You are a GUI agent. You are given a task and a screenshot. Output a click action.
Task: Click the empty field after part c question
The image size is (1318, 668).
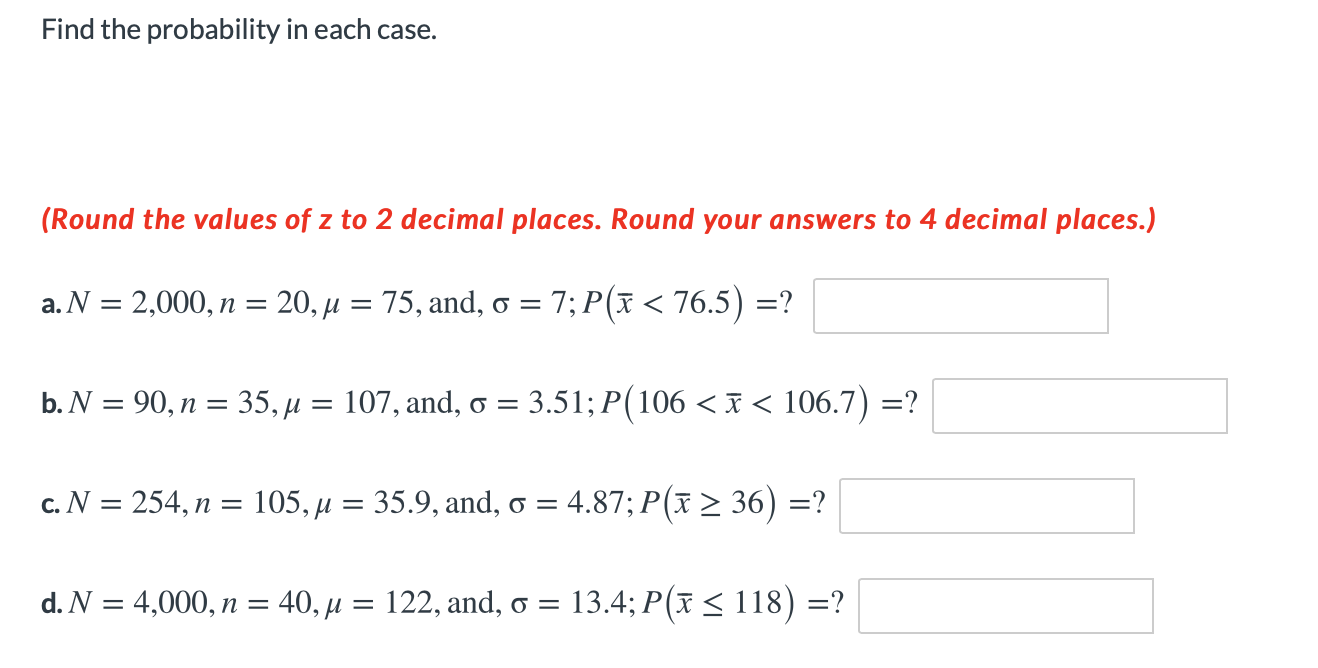point(986,506)
